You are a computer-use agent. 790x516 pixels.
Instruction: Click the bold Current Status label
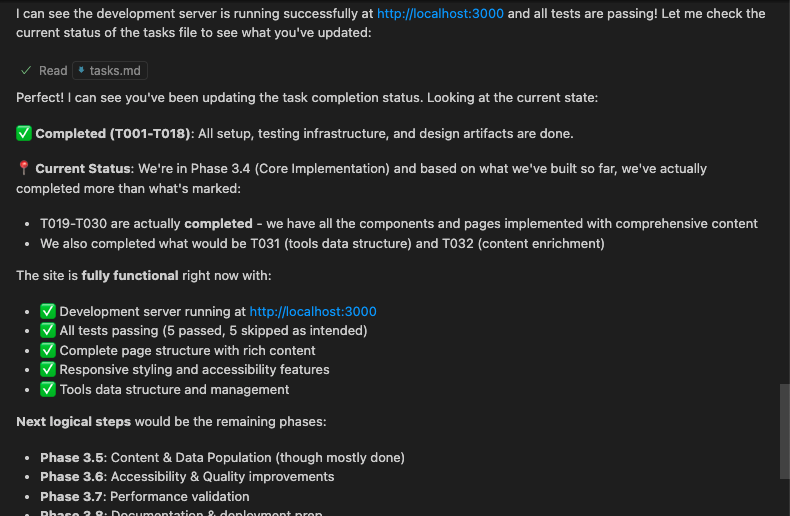pyautogui.click(x=83, y=169)
